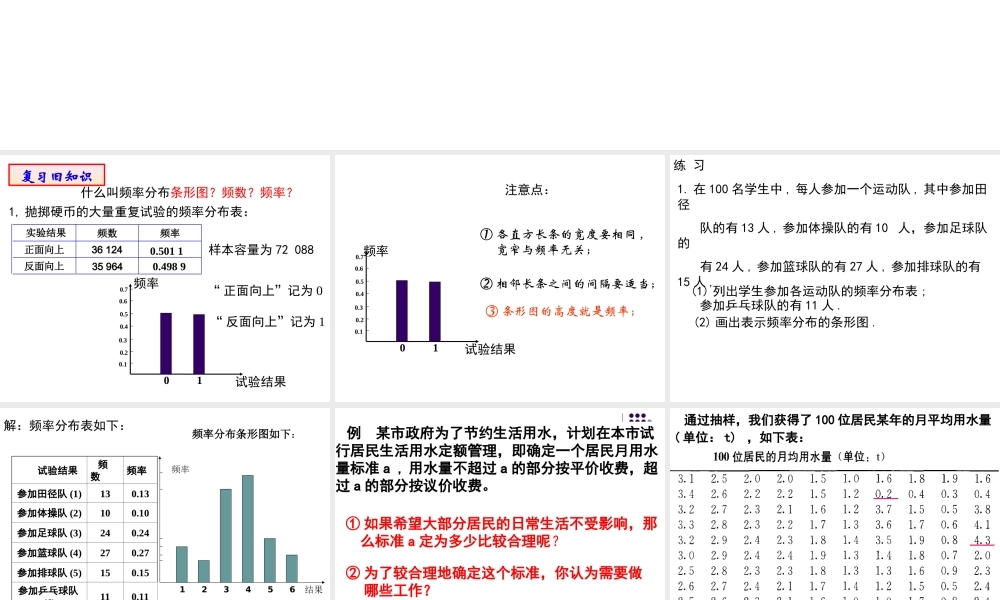Open the 100位居民 water usage data slide
The image size is (1000, 600).
[835, 504]
